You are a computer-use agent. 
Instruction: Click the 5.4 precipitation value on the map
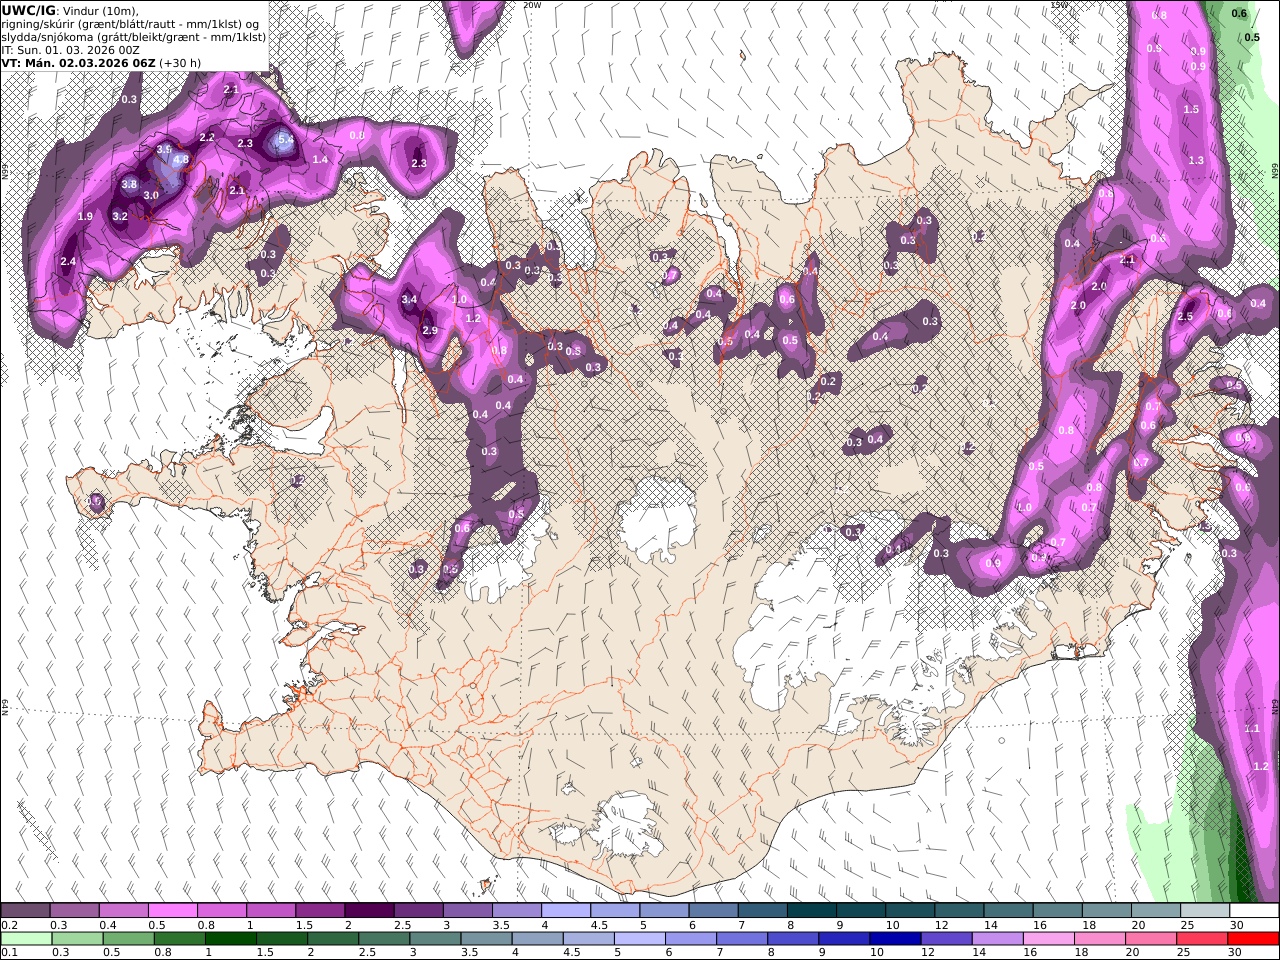point(286,140)
